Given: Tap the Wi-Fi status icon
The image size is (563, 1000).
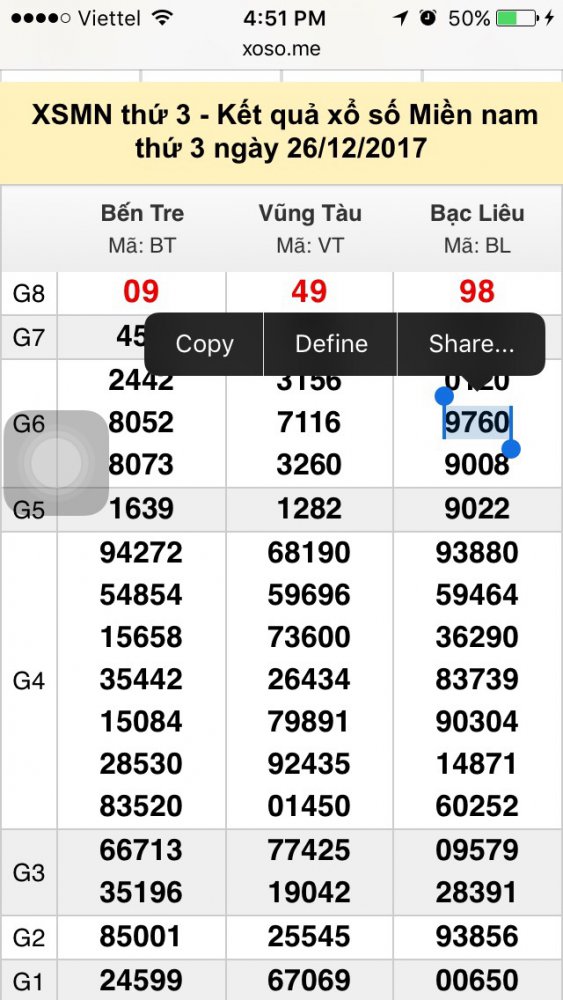Looking at the screenshot, I should pos(164,18).
